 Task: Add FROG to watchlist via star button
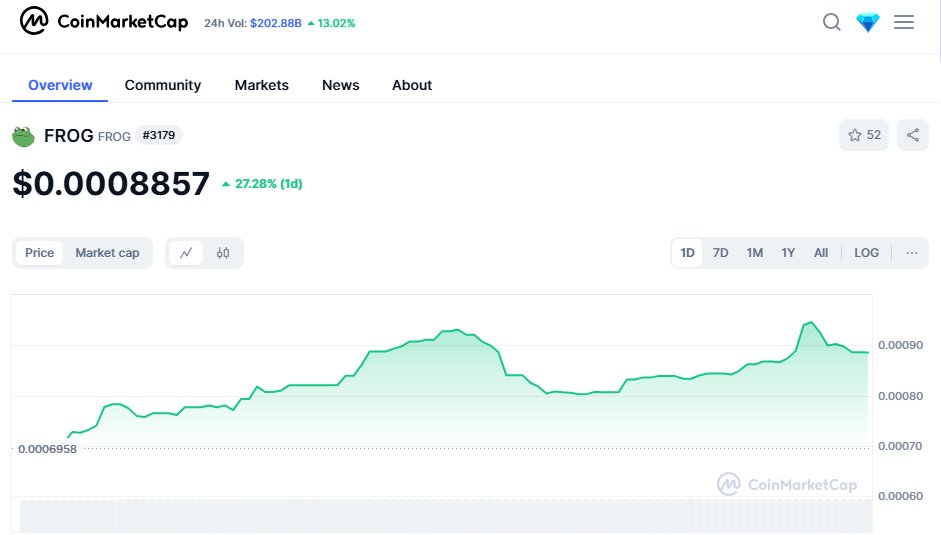[x=864, y=135]
